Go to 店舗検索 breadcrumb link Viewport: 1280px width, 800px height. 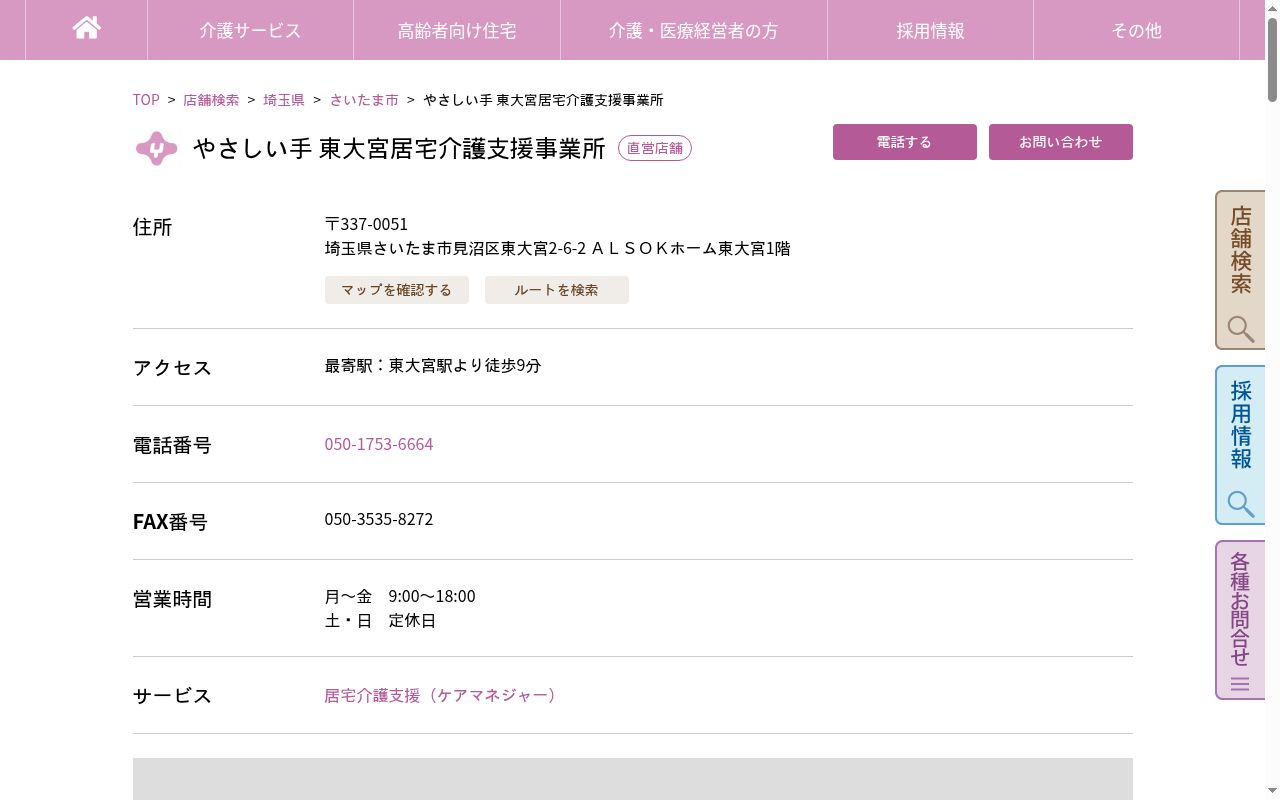coord(211,100)
